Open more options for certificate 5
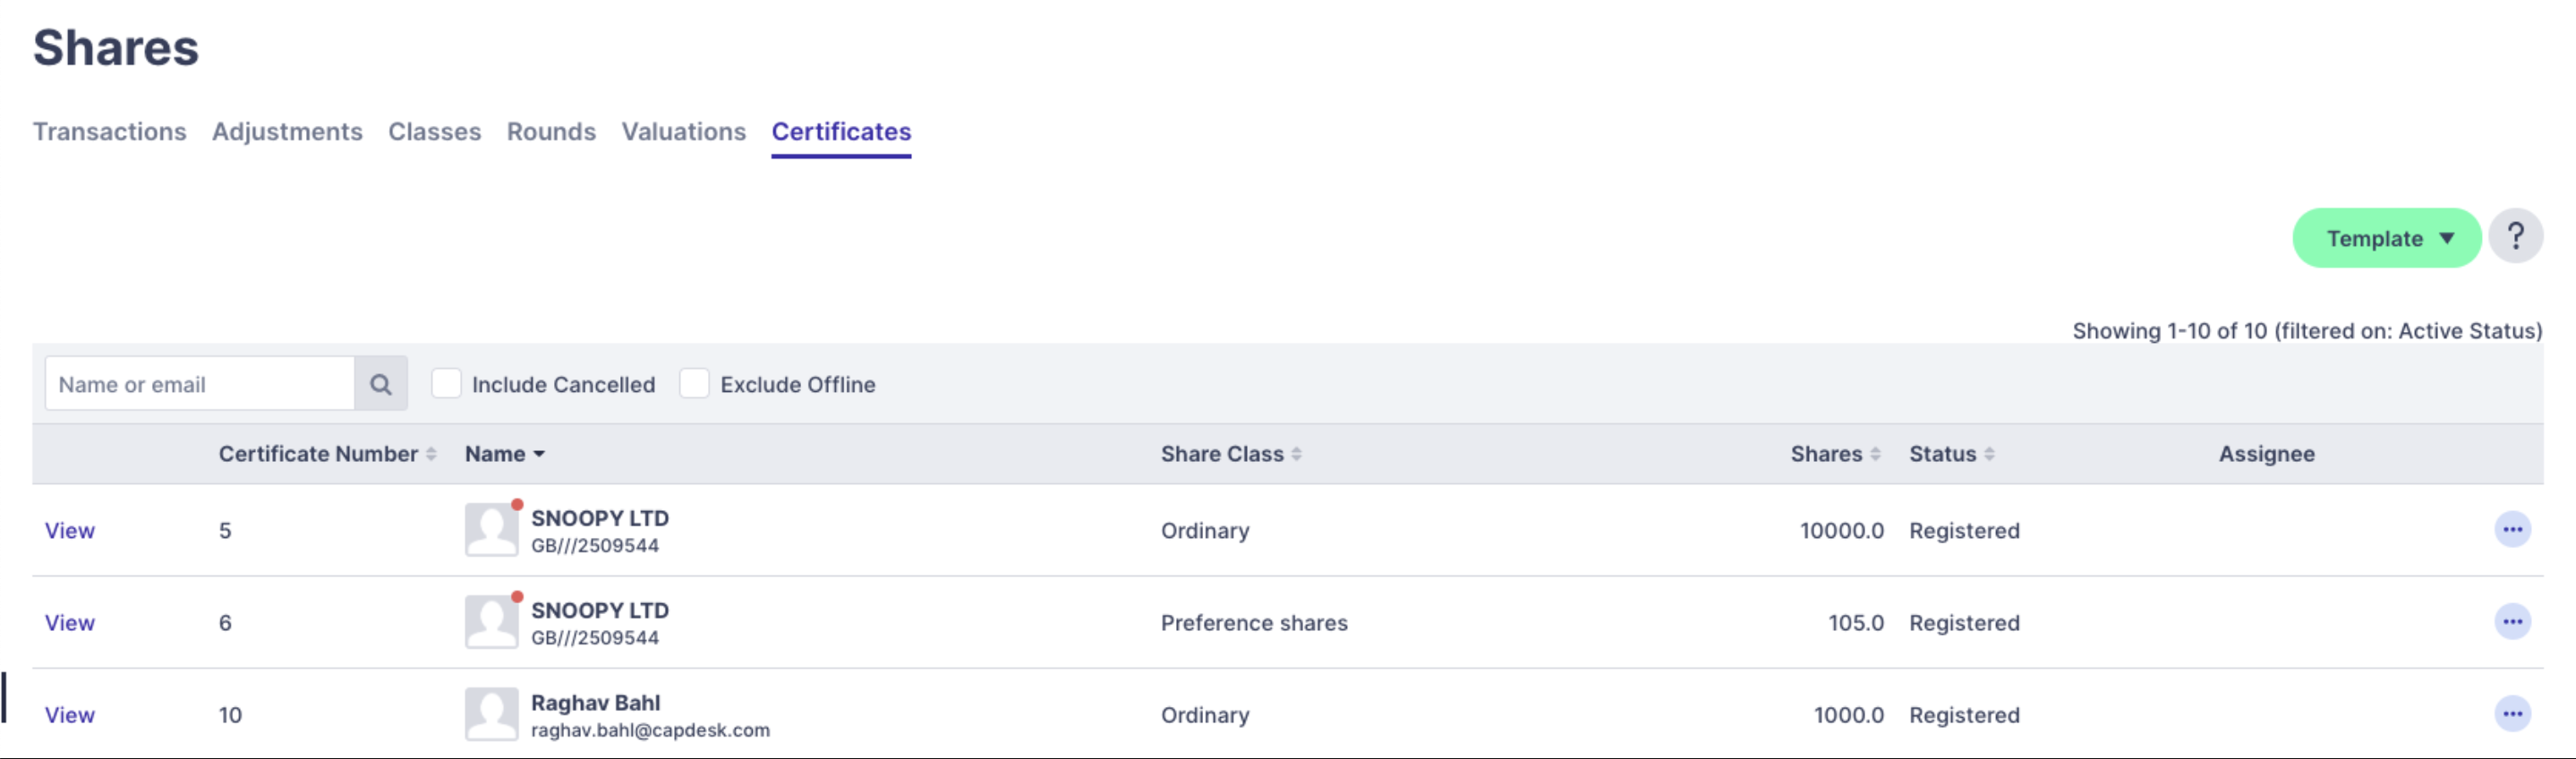This screenshot has height=759, width=2576. 2512,530
